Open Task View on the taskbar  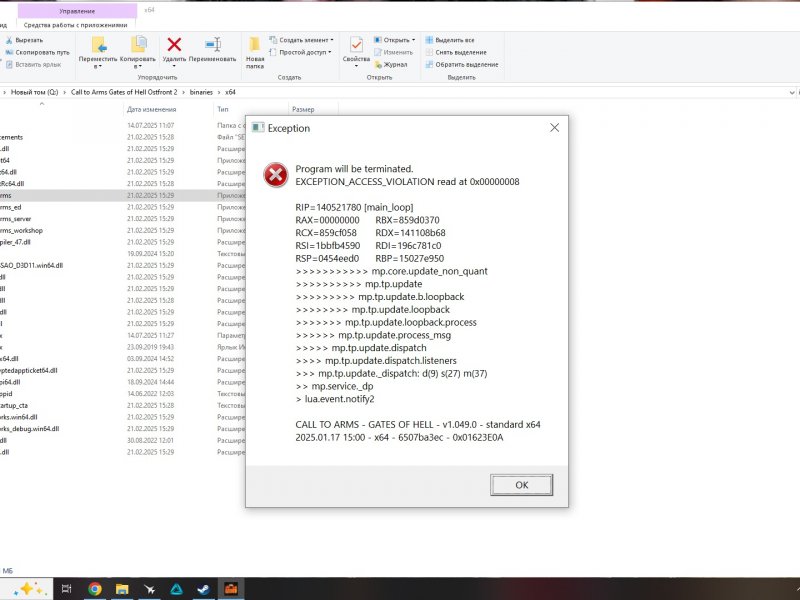(x=66, y=589)
